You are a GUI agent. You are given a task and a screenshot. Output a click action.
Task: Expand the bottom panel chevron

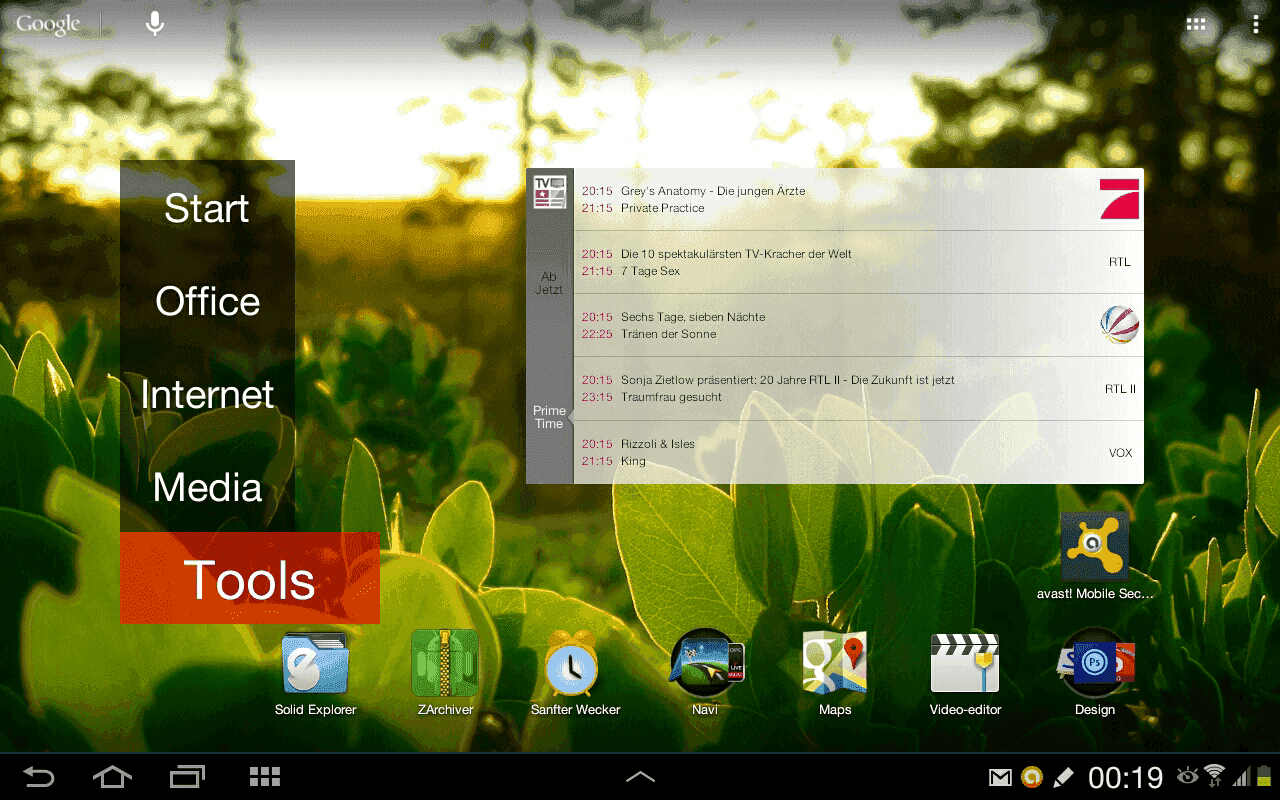(x=640, y=777)
